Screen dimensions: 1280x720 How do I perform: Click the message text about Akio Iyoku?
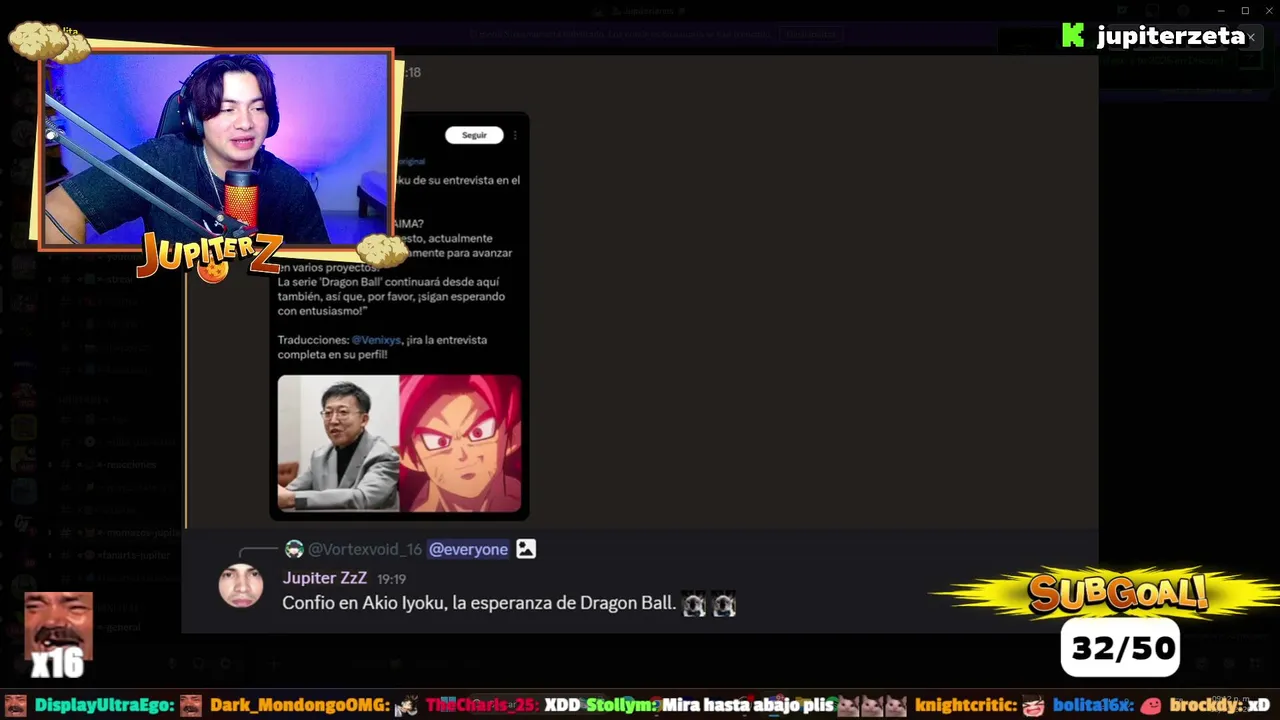coord(479,603)
